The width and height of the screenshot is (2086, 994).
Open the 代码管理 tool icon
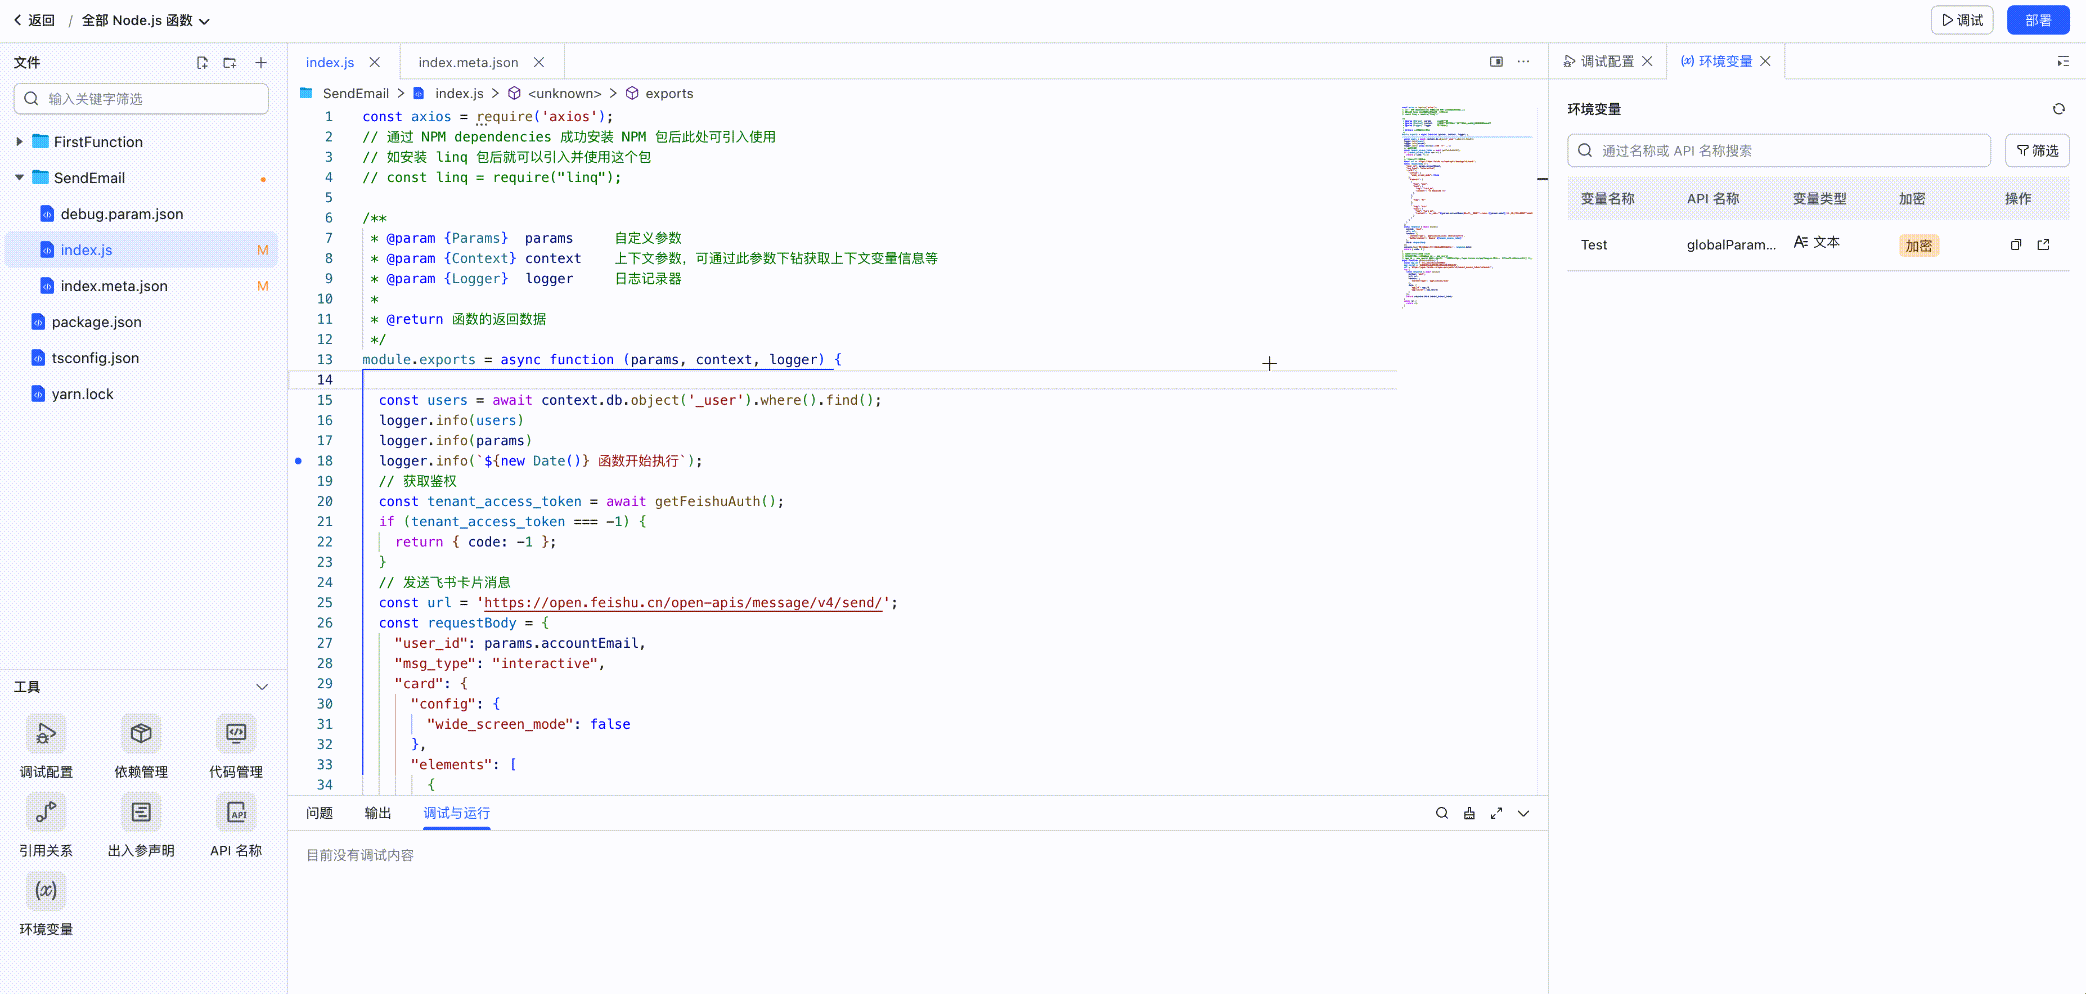point(236,734)
